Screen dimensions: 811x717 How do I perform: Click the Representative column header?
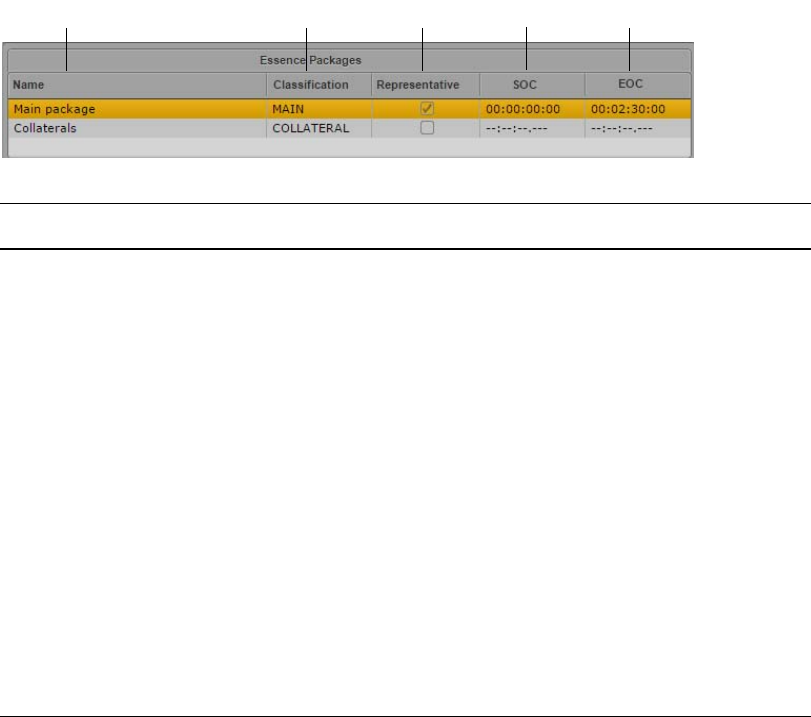tap(425, 85)
